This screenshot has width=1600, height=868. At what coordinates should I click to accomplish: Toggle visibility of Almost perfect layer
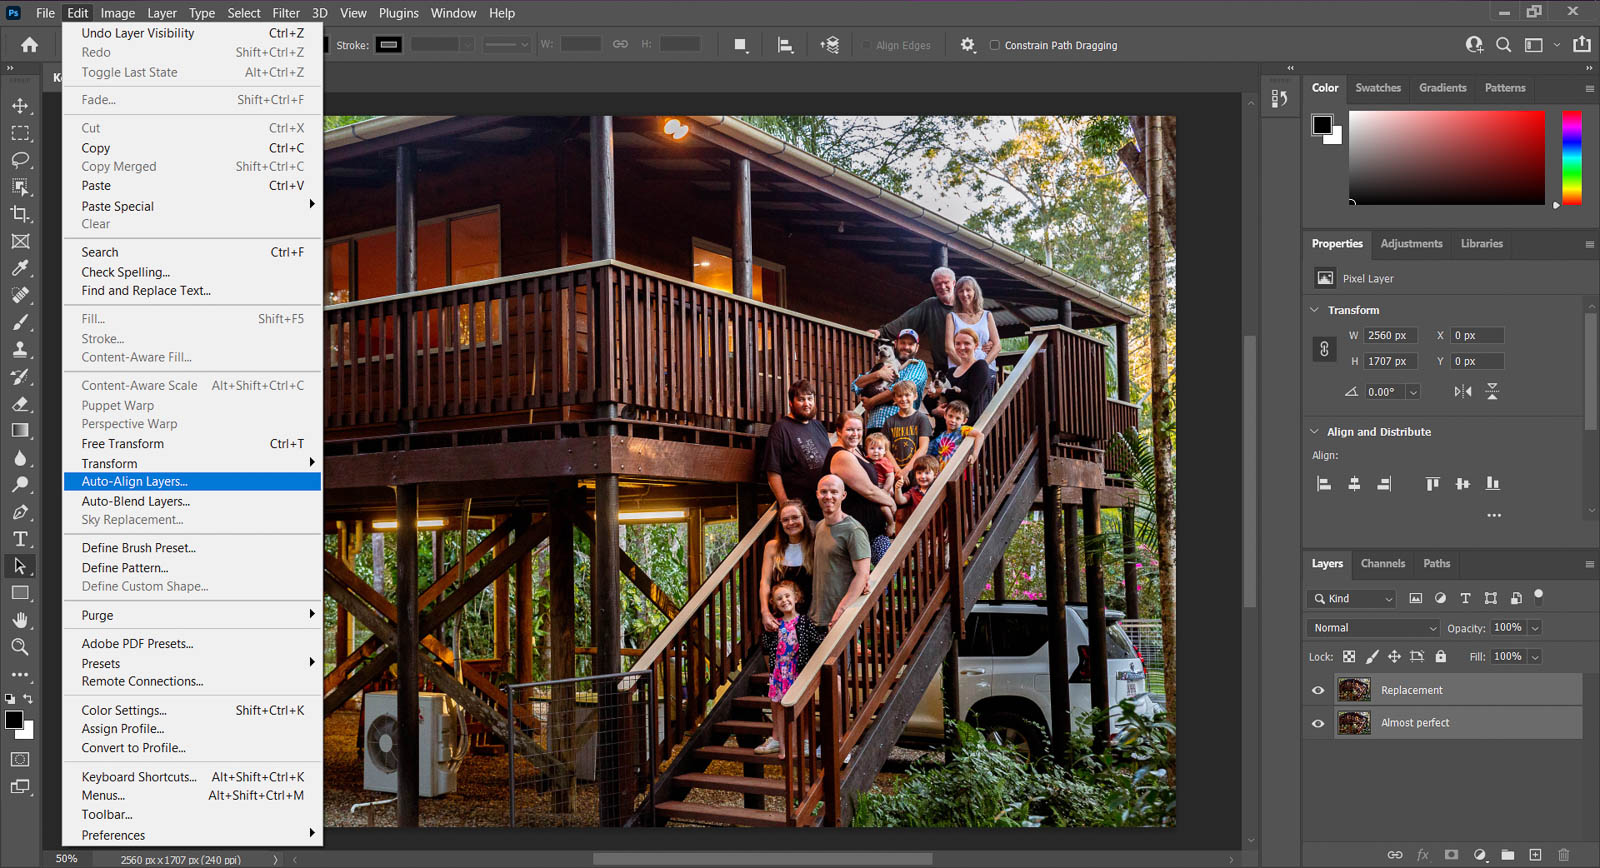click(x=1318, y=723)
